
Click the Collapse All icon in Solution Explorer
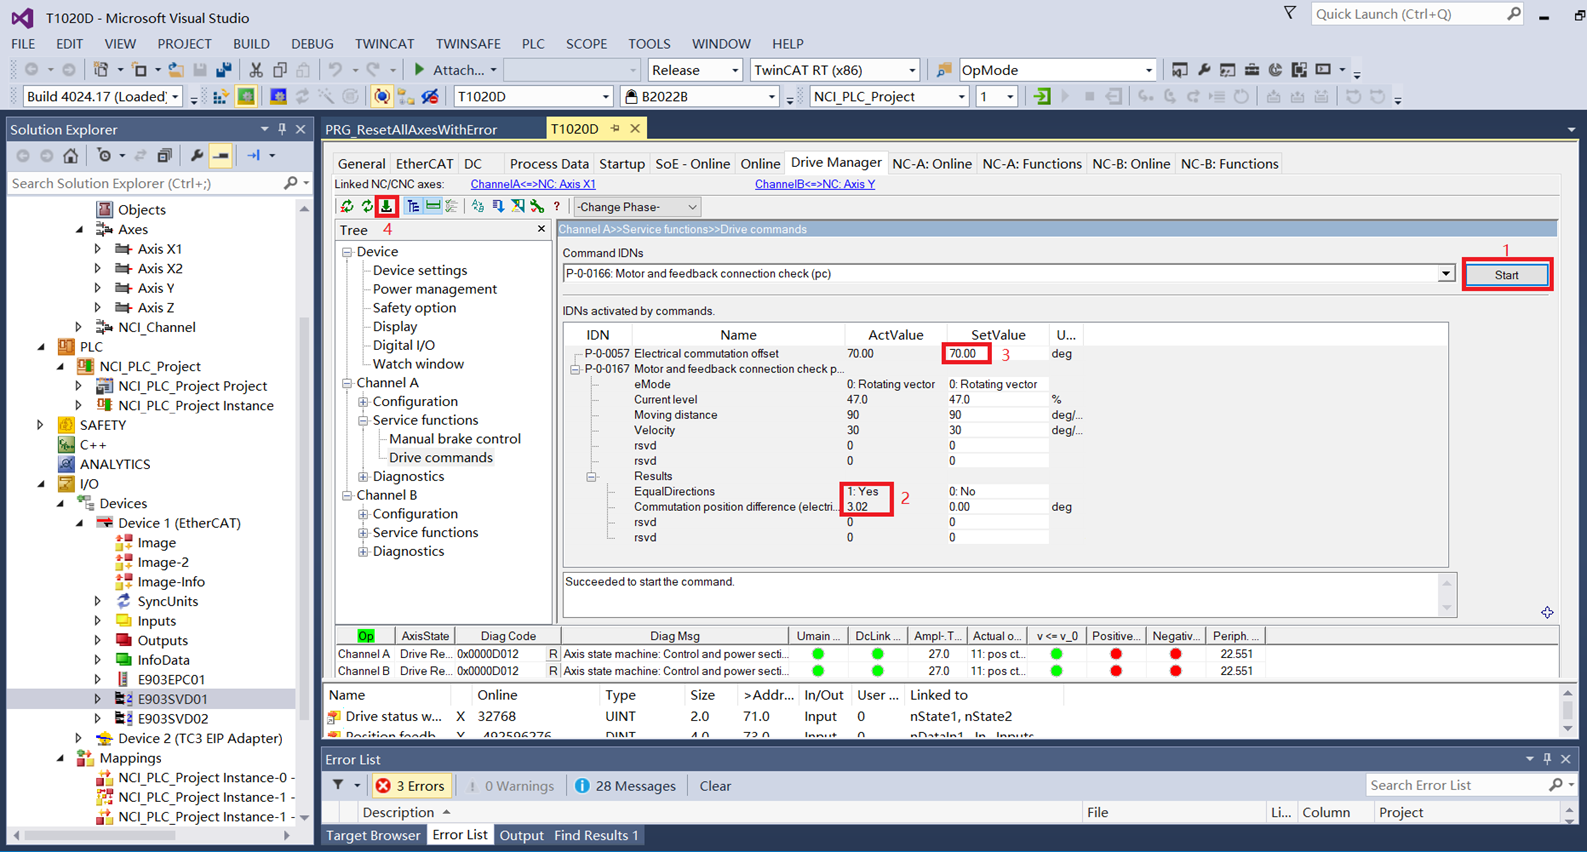pos(165,156)
